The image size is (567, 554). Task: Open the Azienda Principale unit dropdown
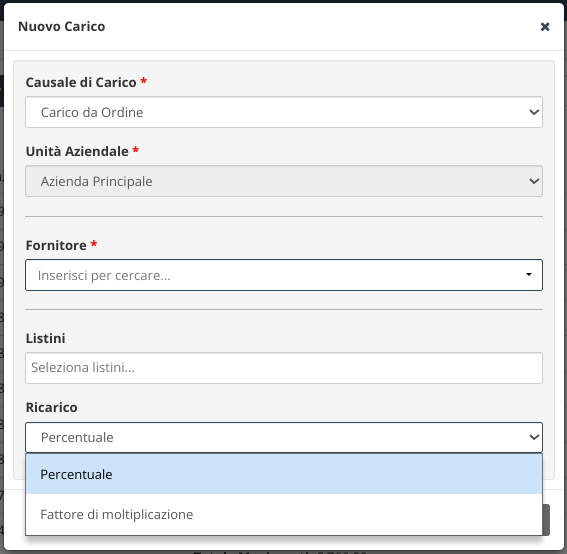(x=284, y=181)
